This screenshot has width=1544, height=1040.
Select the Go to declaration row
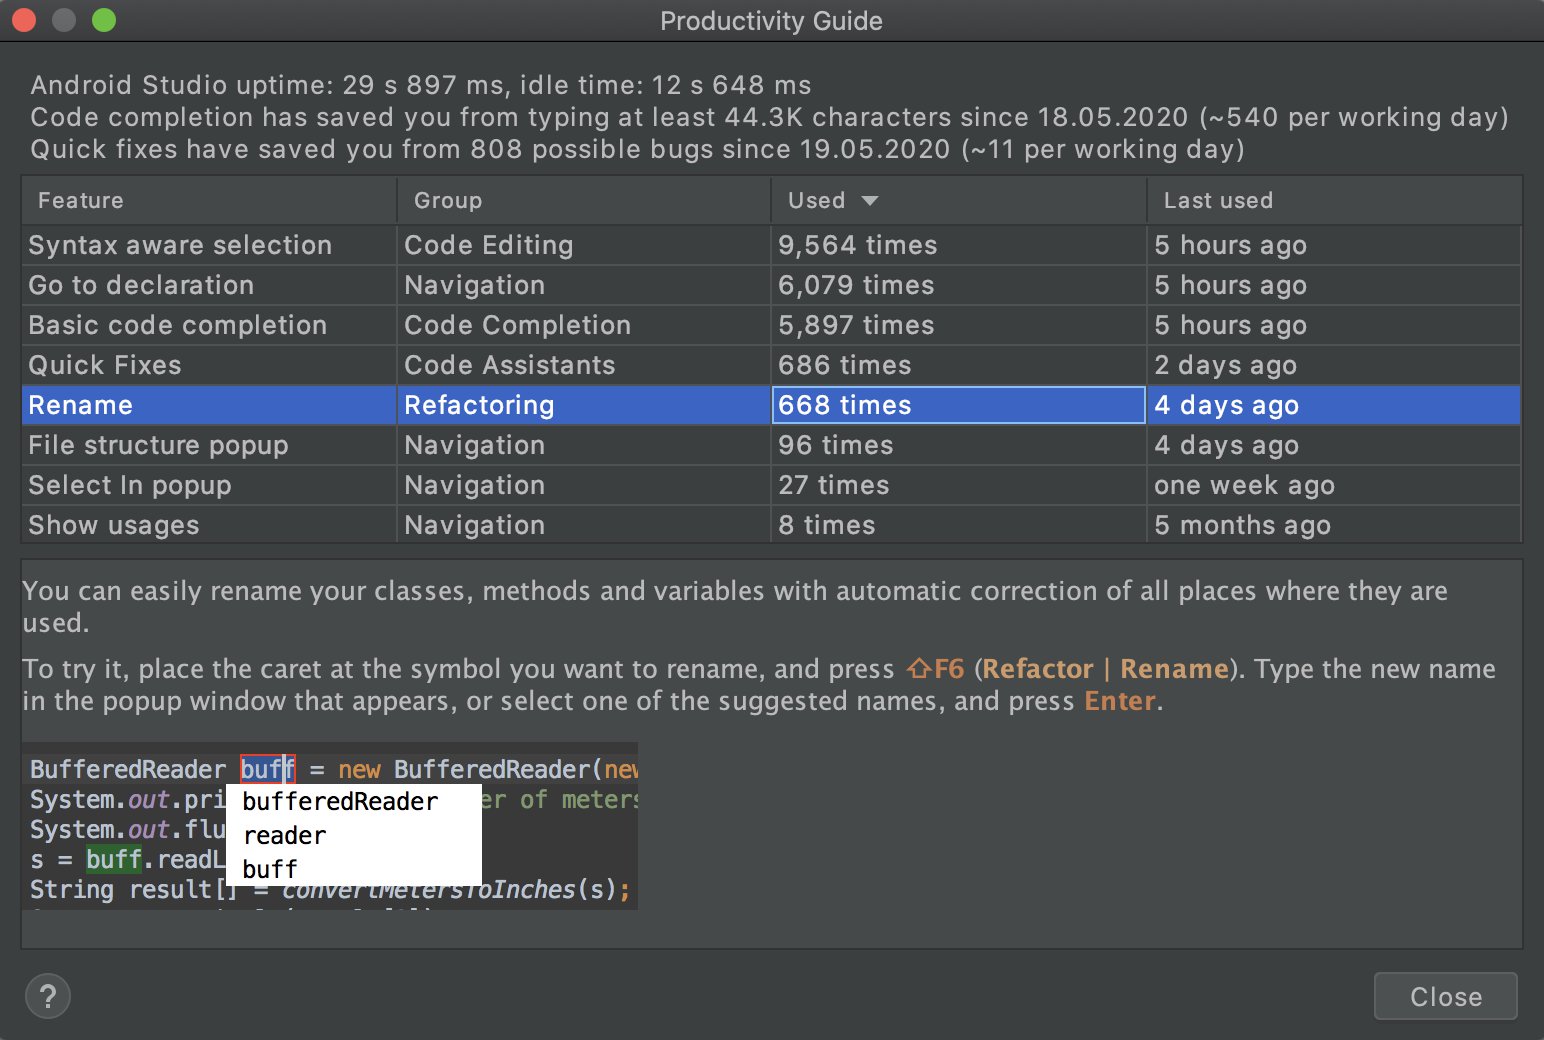141,285
